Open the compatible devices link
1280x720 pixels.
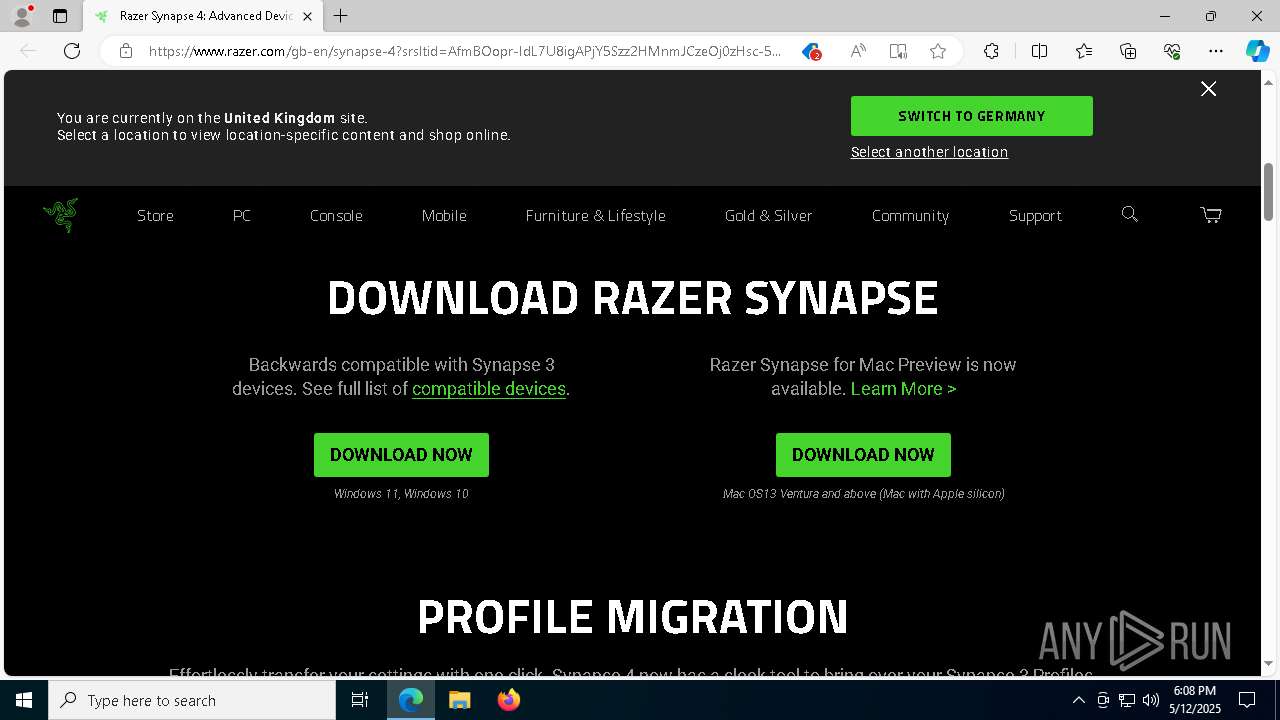[x=489, y=389]
